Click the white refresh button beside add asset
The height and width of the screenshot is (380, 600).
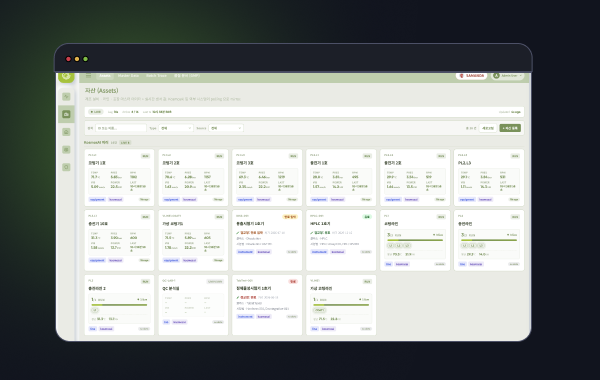point(488,128)
